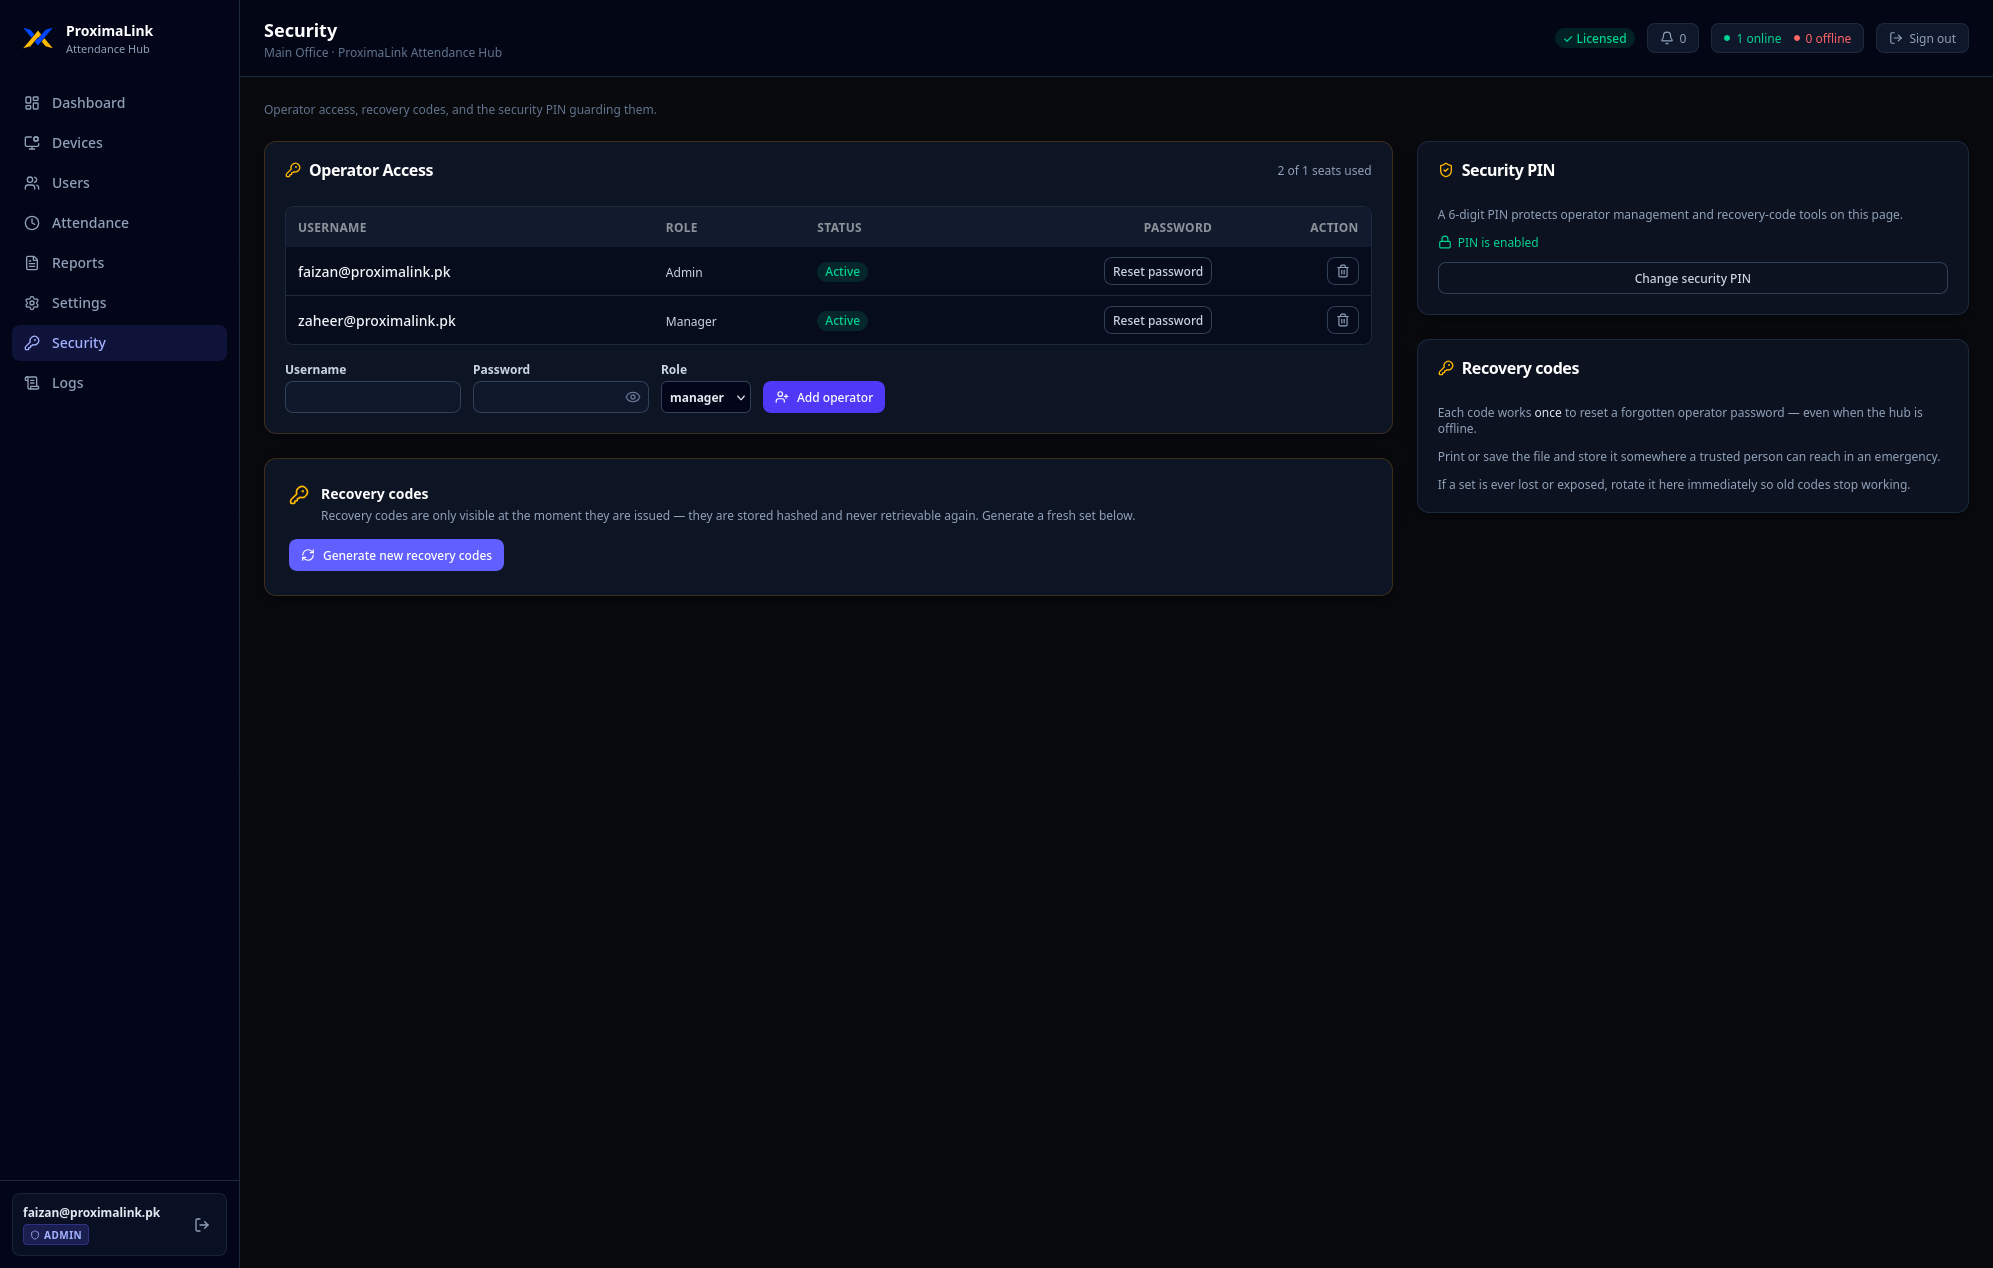Viewport: 1993px width, 1268px height.
Task: Select Security in sidebar
Action: point(119,343)
